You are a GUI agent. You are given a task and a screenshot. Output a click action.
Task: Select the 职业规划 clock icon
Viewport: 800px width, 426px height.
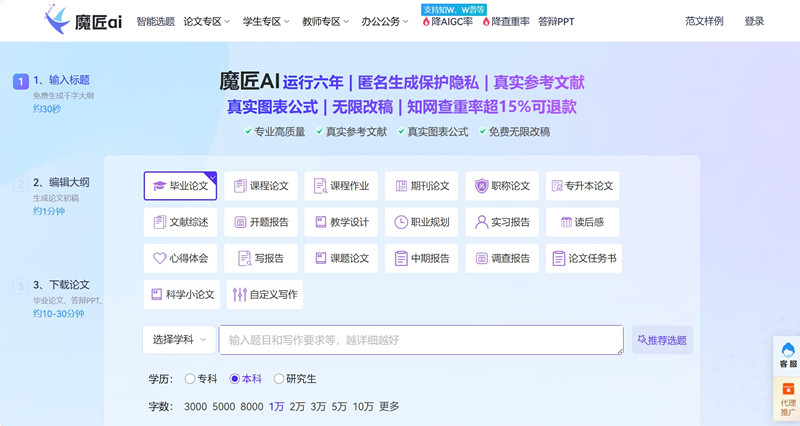(402, 222)
